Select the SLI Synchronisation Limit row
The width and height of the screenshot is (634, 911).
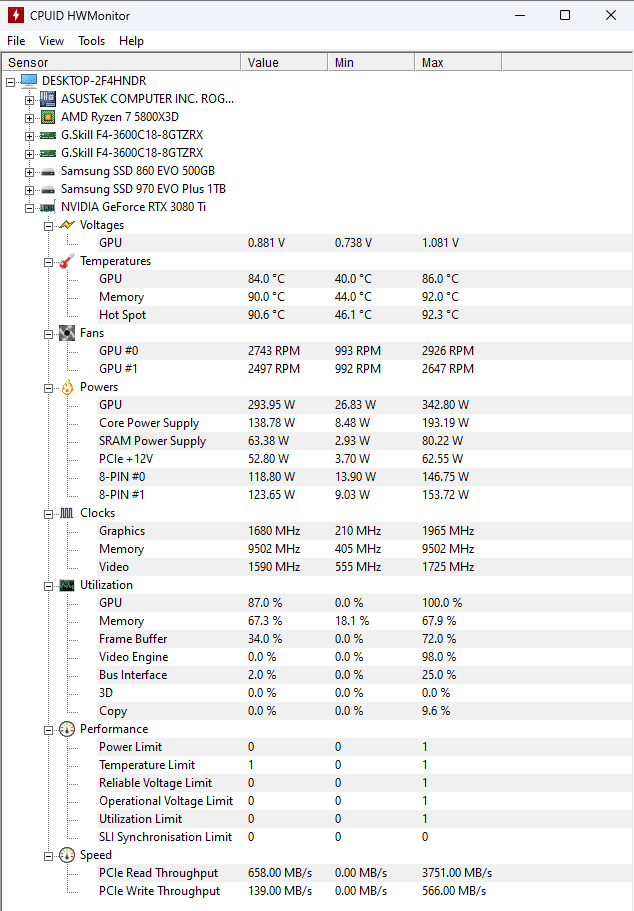[365, 837]
